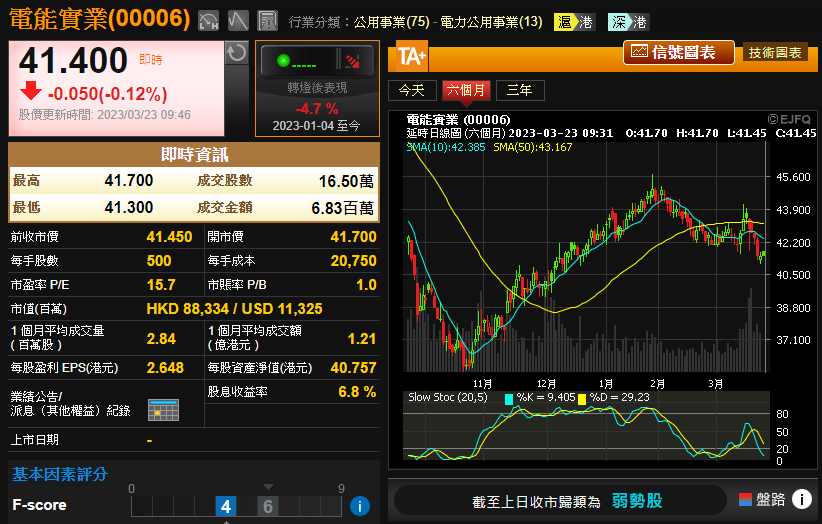The image size is (822, 524).
Task: Open the green signal light indicator
Action: pyautogui.click(x=284, y=61)
